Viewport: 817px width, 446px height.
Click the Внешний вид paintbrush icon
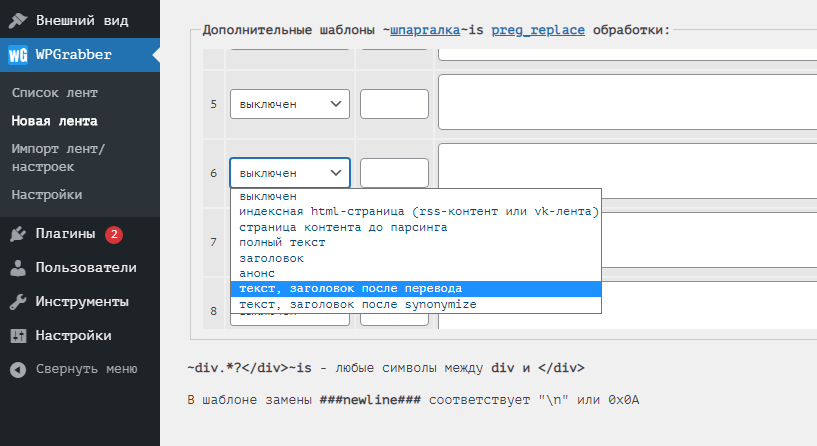[x=18, y=20]
